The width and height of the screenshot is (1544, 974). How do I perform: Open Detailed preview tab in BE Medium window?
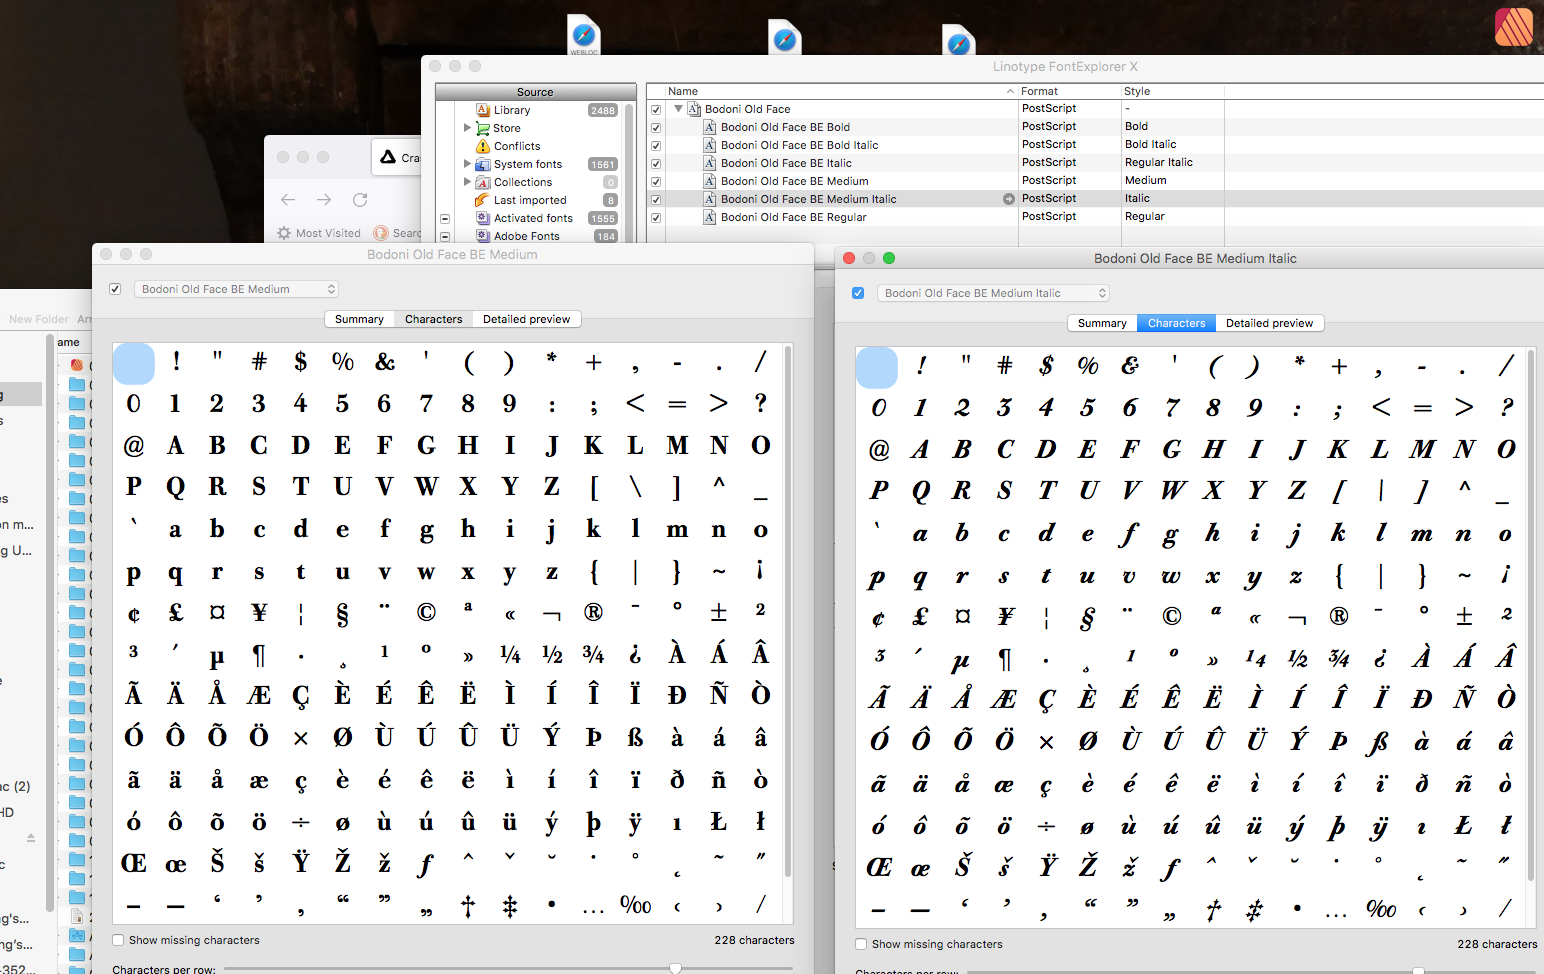526,319
